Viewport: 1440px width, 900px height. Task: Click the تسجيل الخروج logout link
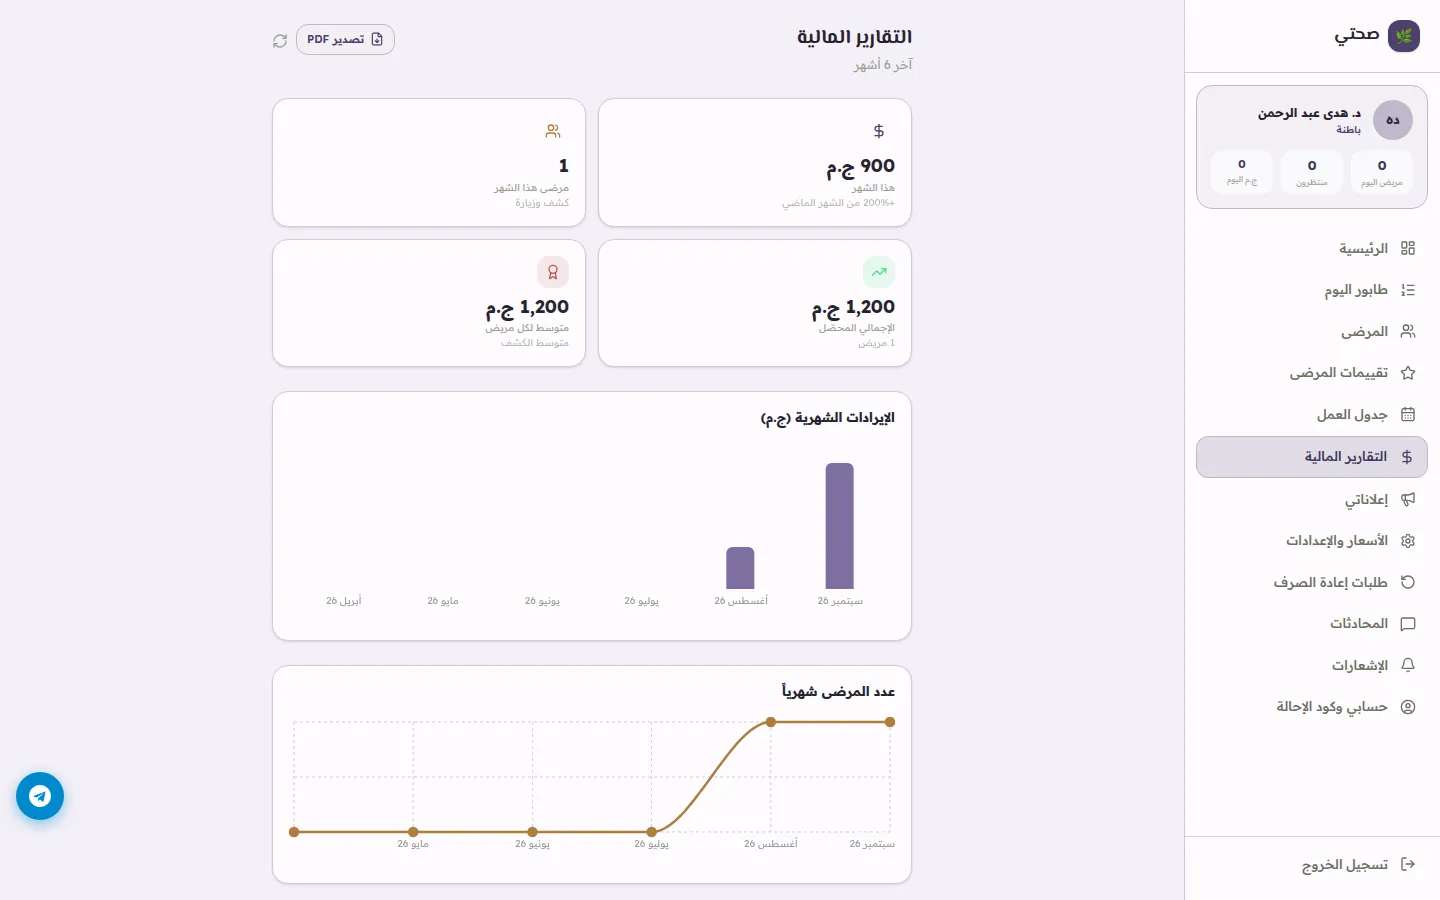(1359, 864)
